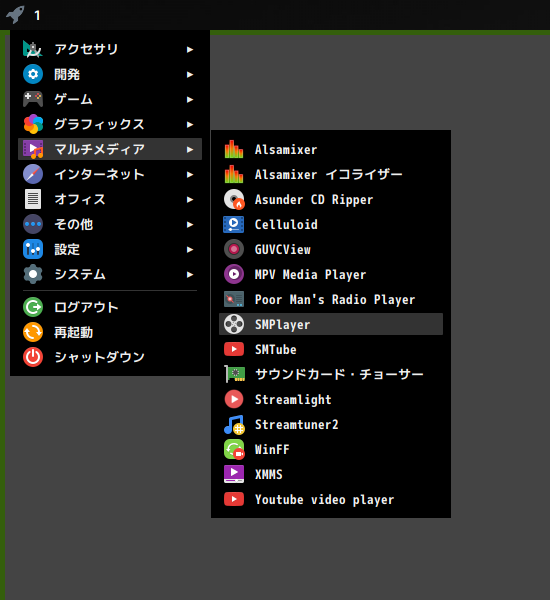
Task: Expand the インターネット submenu arrow
Action: (190, 174)
